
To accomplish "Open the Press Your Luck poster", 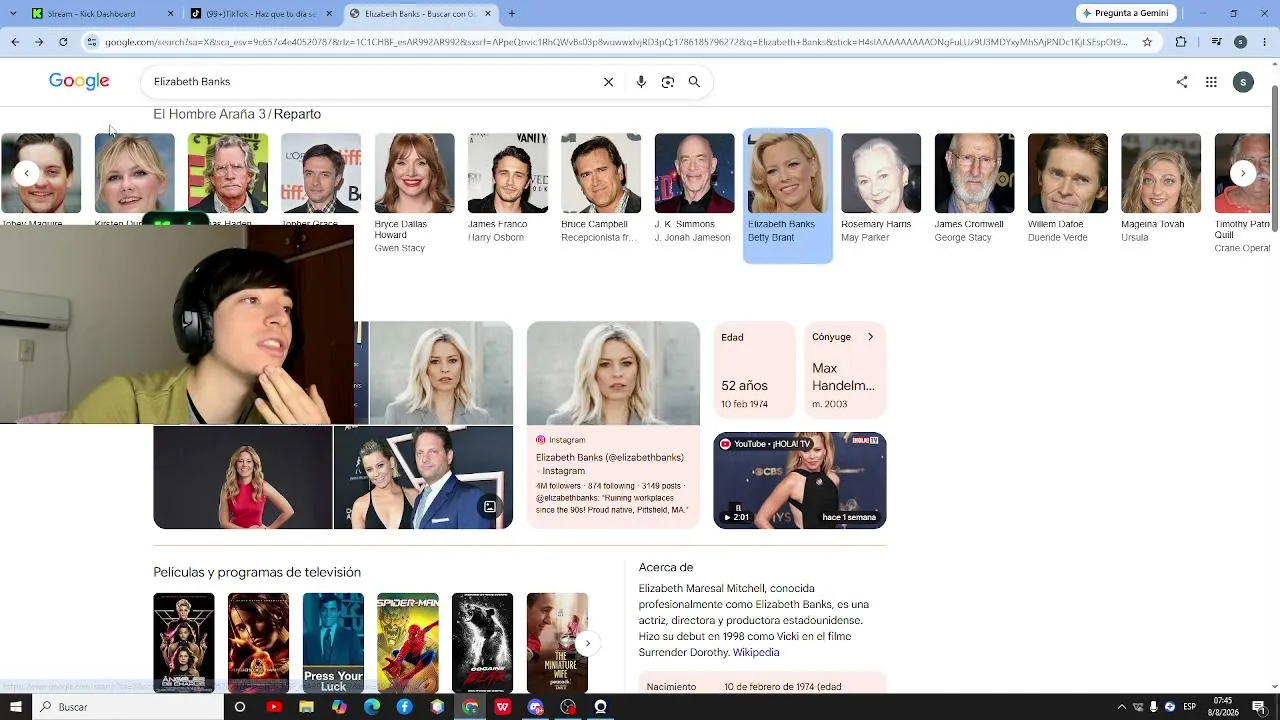I will [333, 643].
